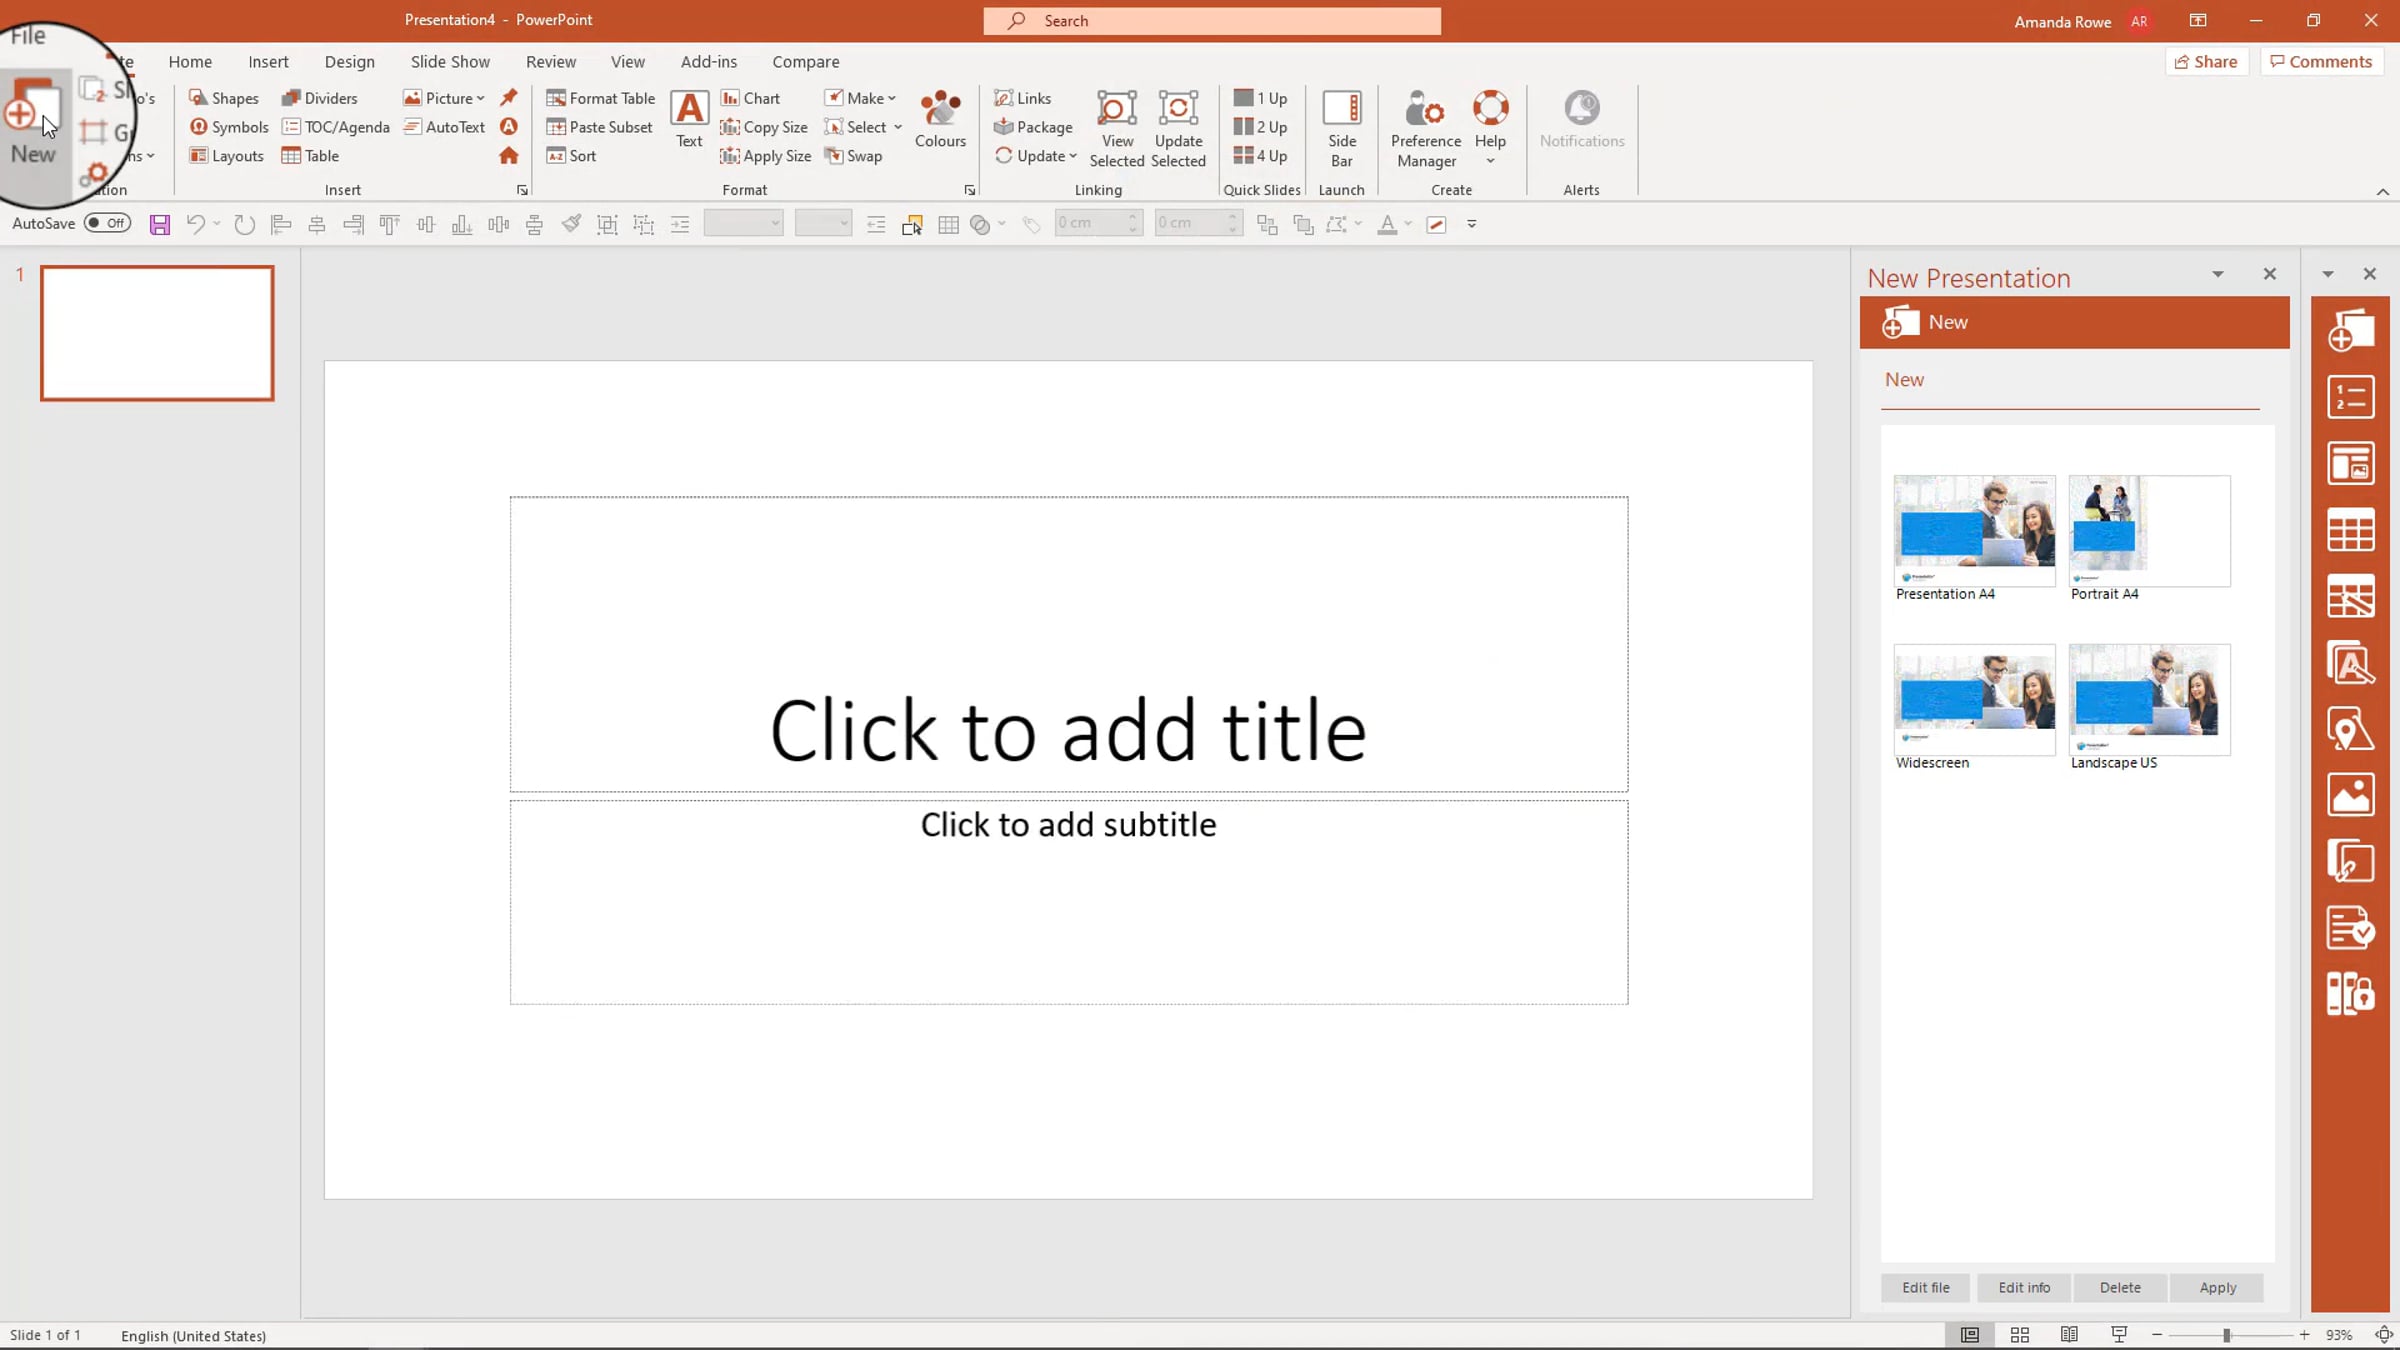Open the Side Bar launcher
Image resolution: width=2400 pixels, height=1350 pixels.
(1341, 128)
